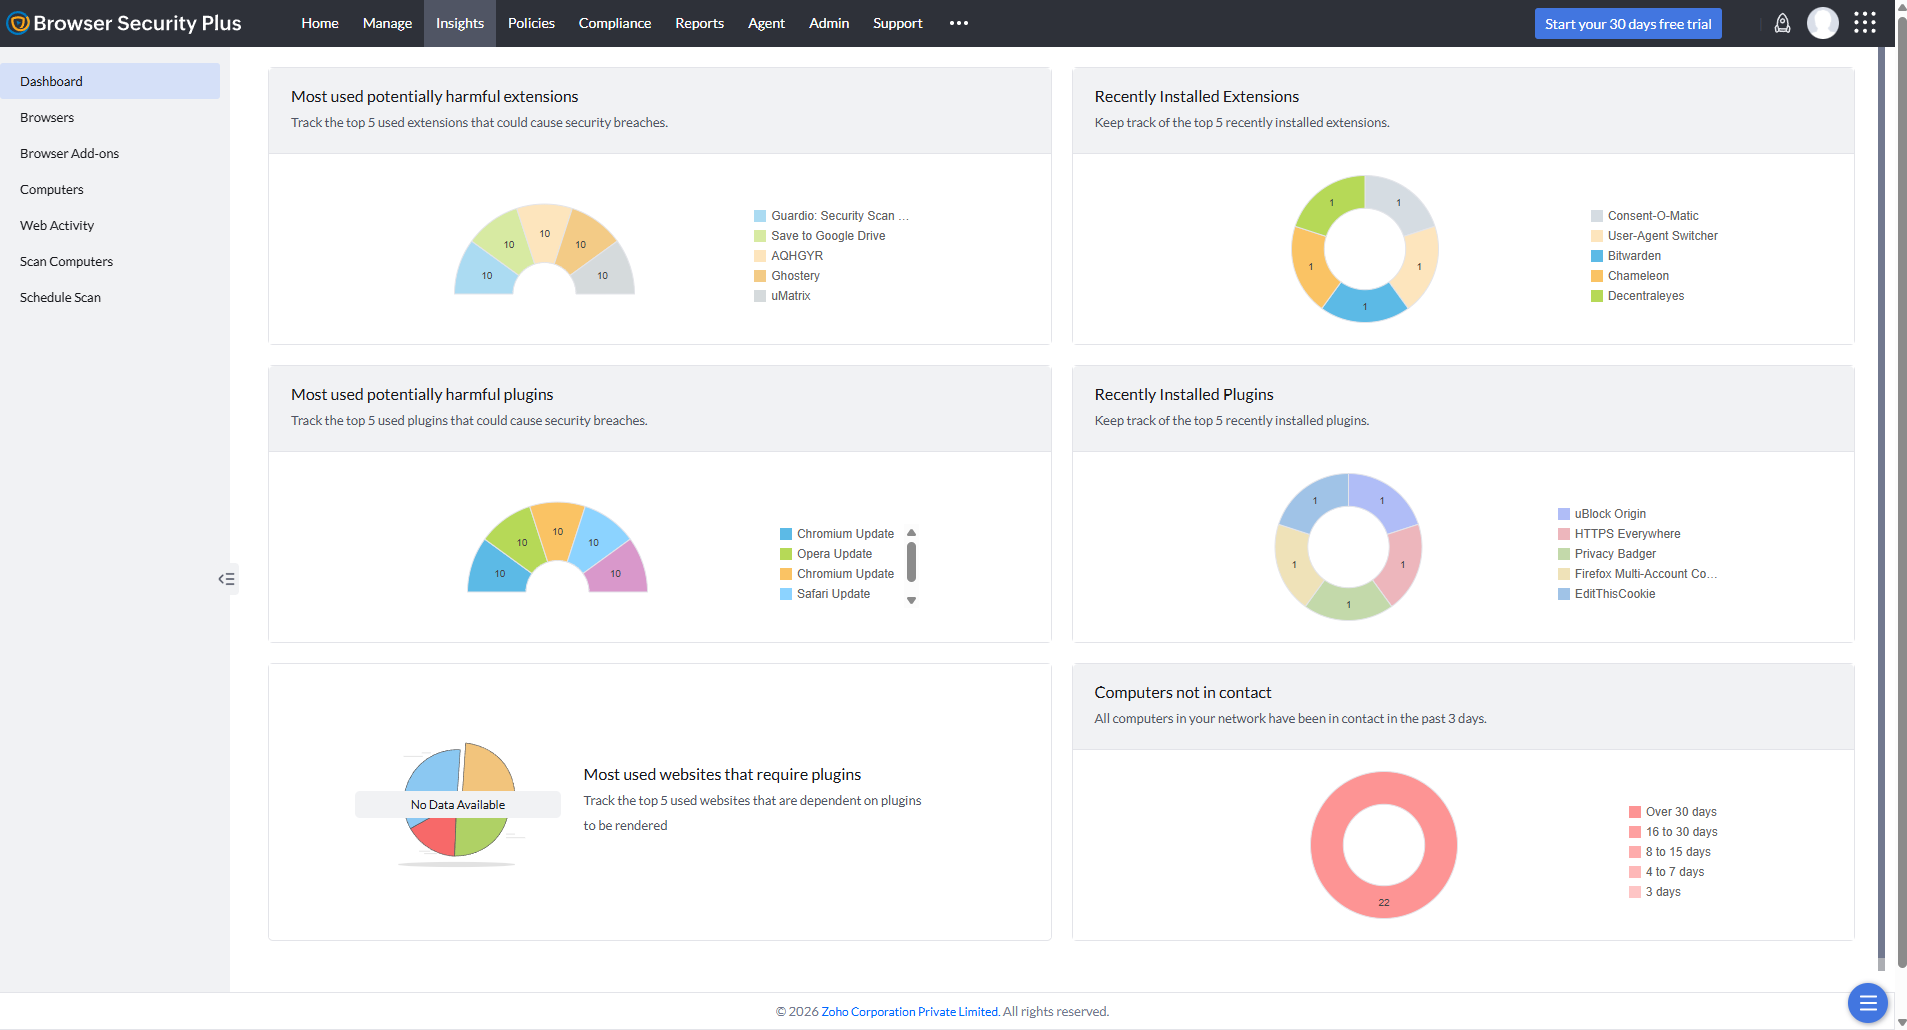The height and width of the screenshot is (1030, 1907).
Task: Toggle Bitwarden legend swatch
Action: 1597,256
